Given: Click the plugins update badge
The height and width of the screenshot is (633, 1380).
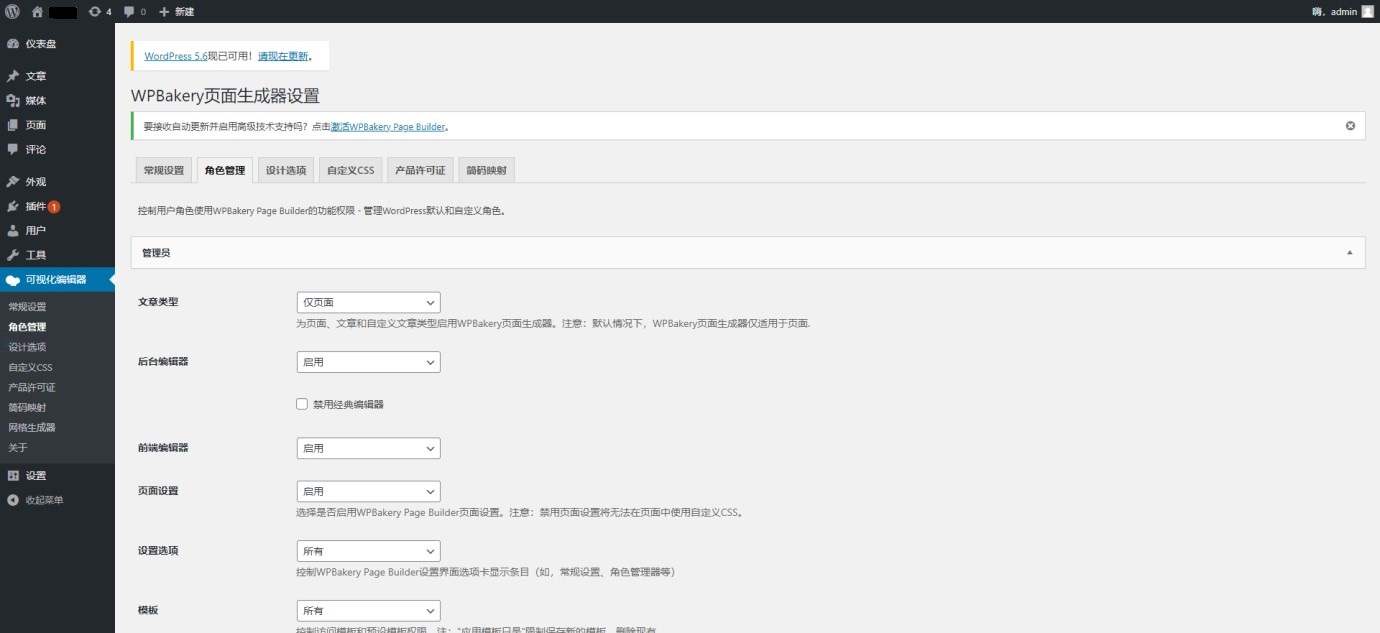Looking at the screenshot, I should pos(54,206).
